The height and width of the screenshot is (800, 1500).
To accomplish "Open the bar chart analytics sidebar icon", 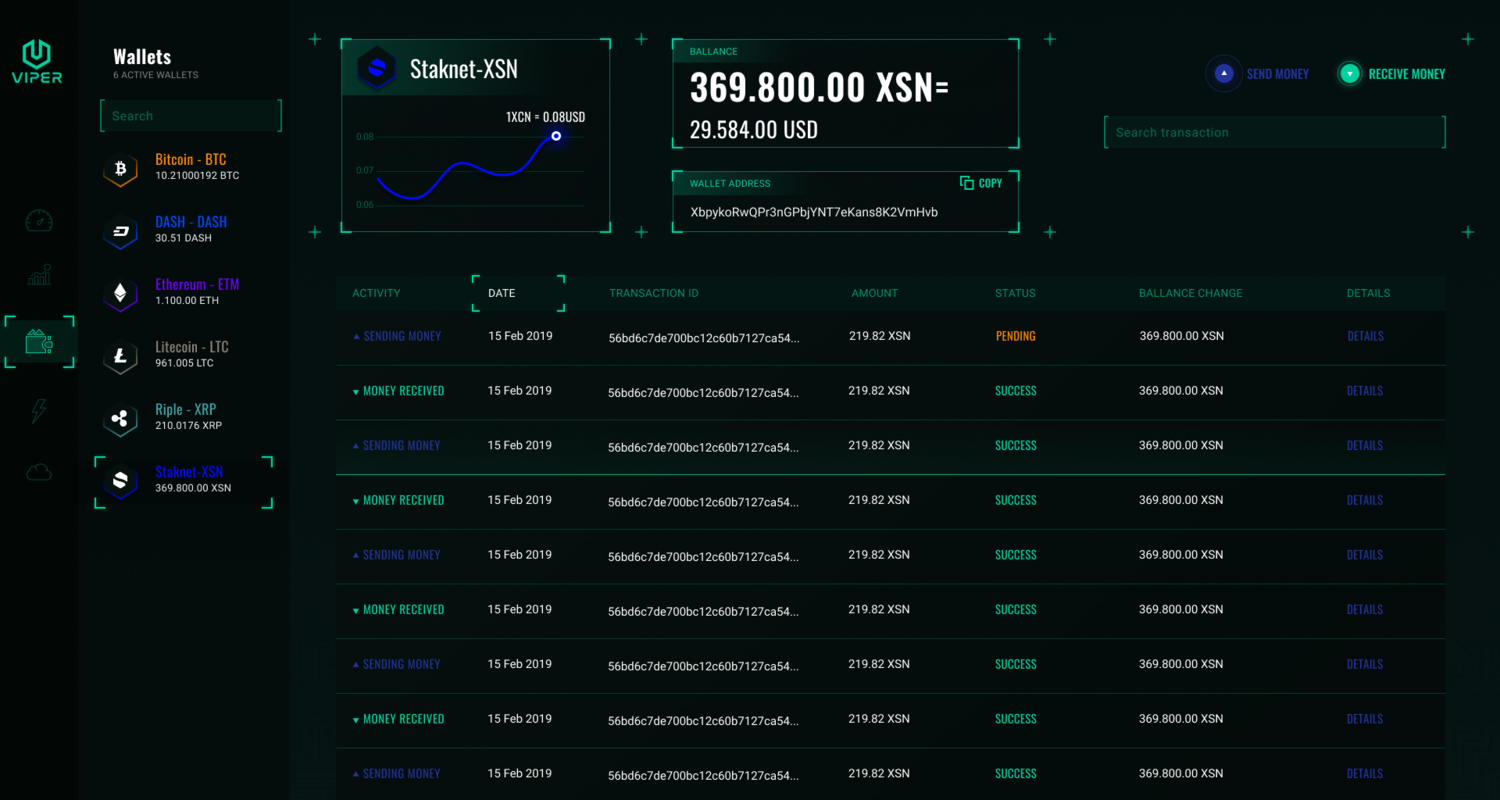I will (39, 275).
